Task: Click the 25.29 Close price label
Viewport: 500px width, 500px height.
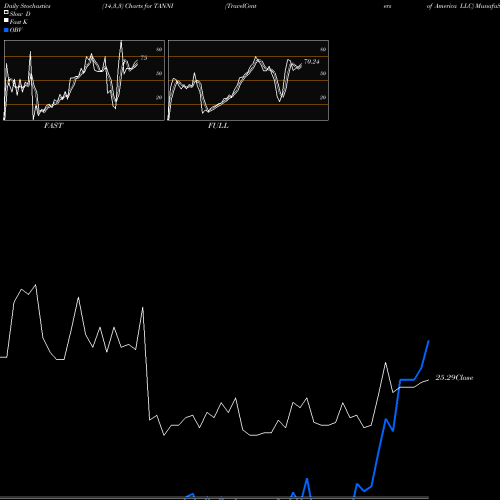Action: (x=454, y=377)
